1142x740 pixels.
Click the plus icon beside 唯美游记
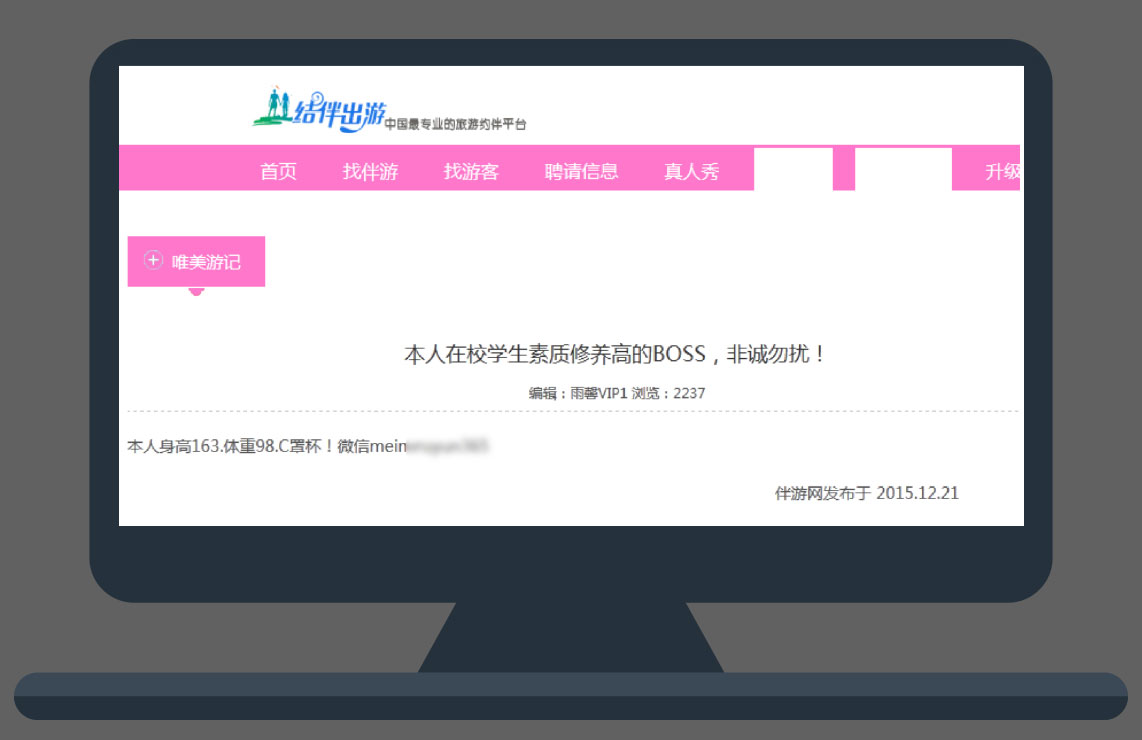click(153, 261)
